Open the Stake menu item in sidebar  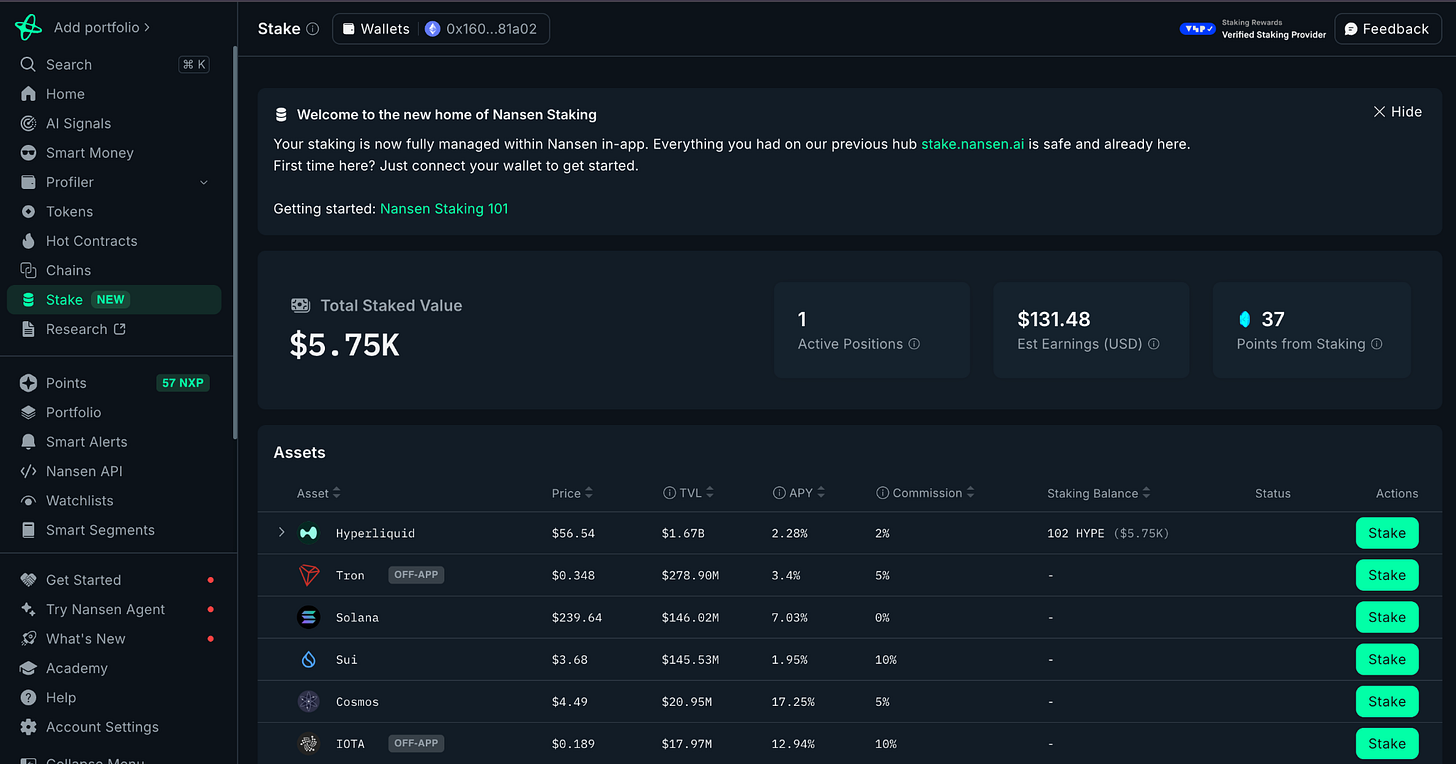(x=114, y=300)
